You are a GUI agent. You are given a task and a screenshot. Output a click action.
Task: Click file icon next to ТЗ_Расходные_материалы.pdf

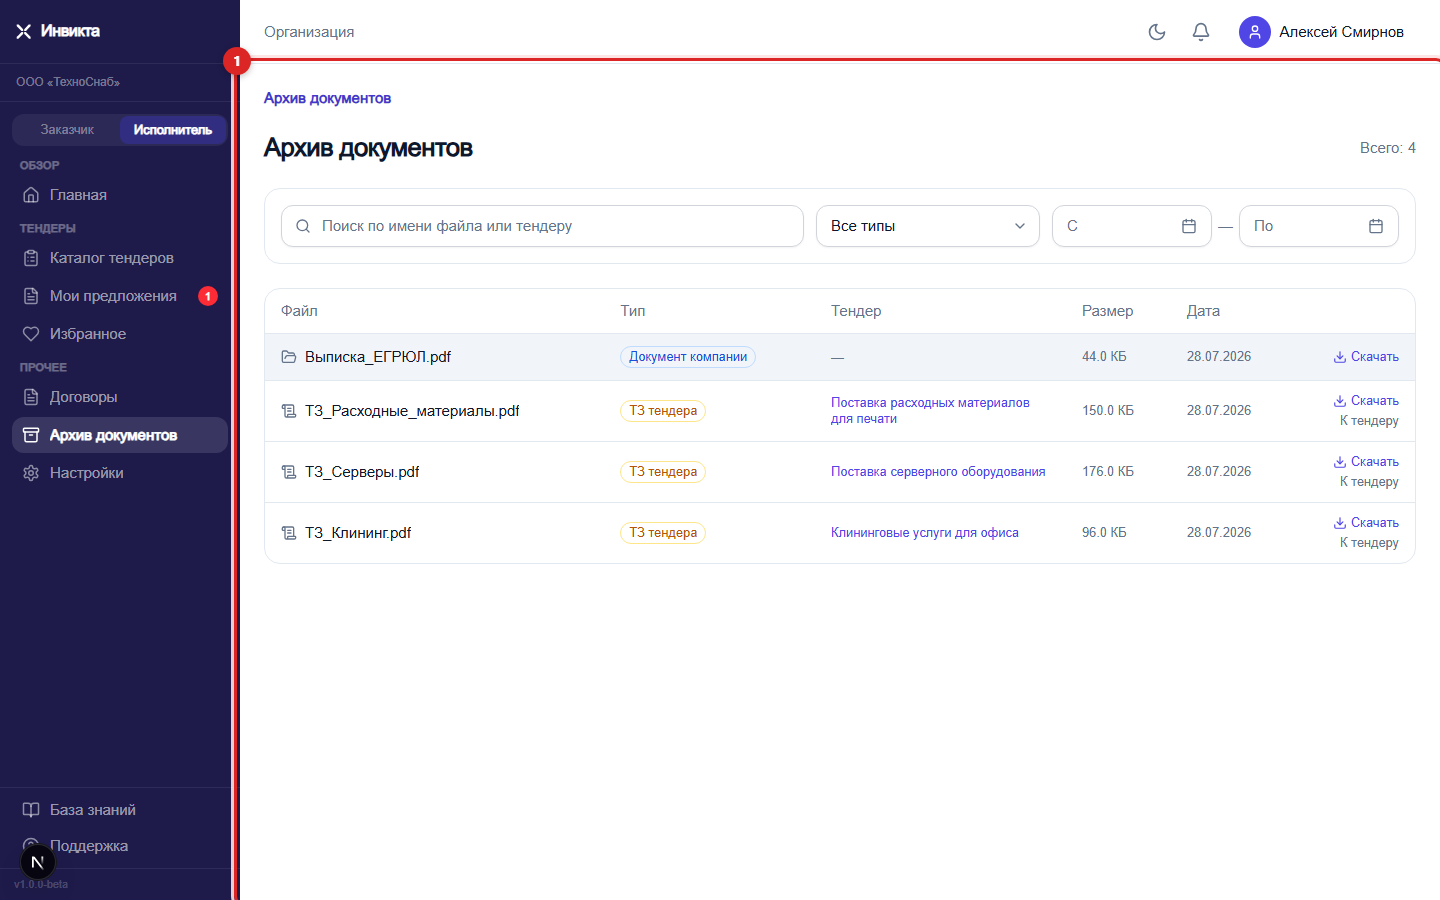coord(289,411)
